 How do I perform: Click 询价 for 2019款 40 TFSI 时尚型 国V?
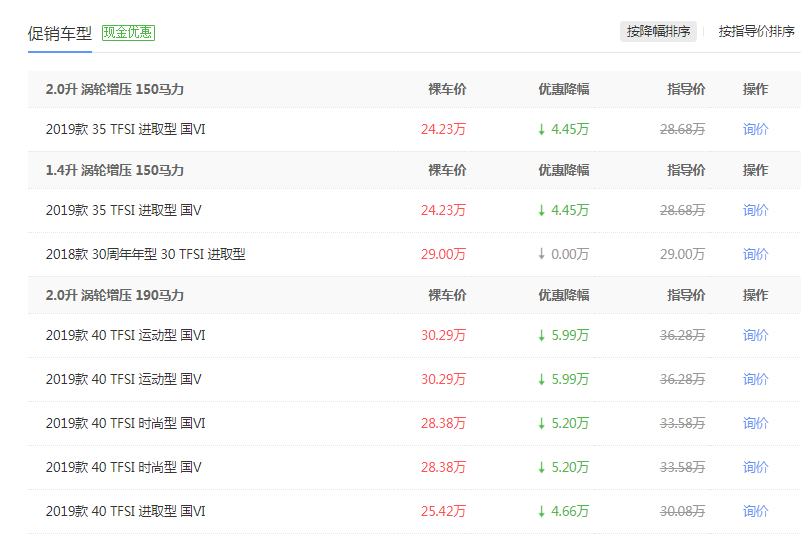(756, 467)
